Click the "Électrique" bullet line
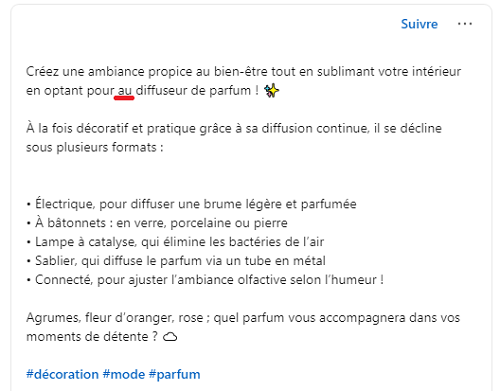The image size is (500, 391). pyautogui.click(x=191, y=204)
